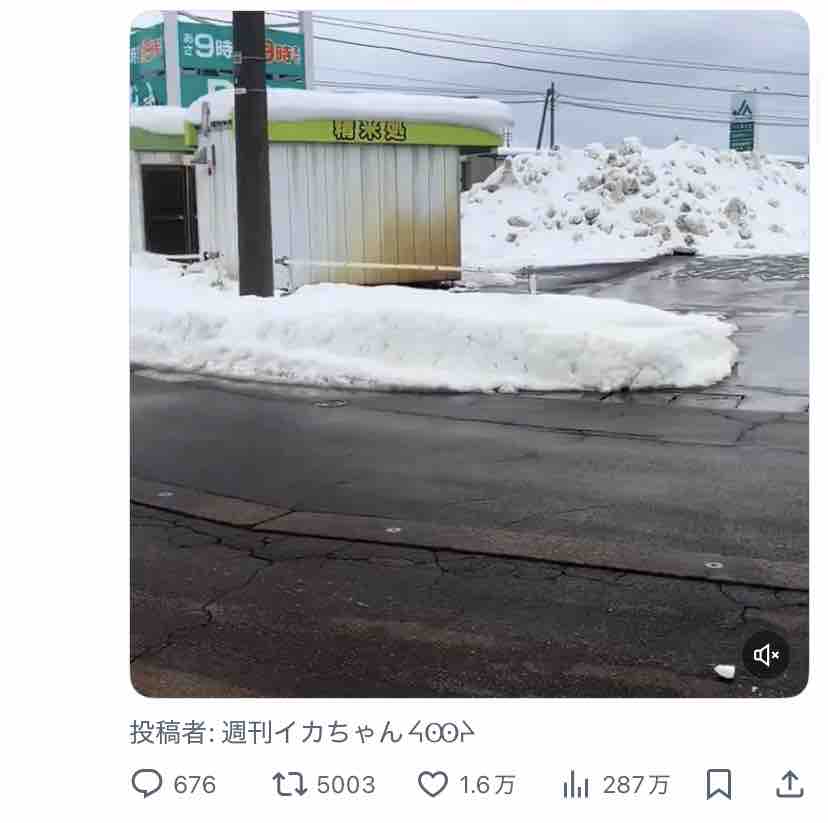Click the 5003 reposts count

346,785
